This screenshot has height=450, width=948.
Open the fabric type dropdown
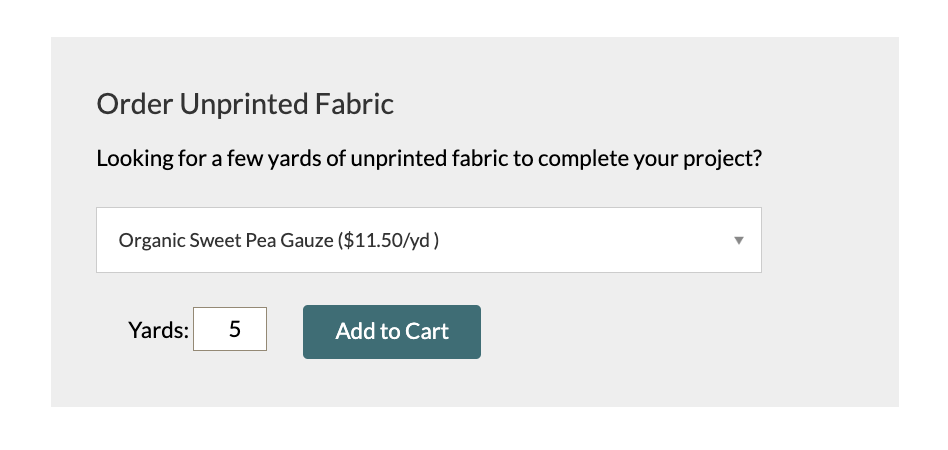tap(429, 240)
